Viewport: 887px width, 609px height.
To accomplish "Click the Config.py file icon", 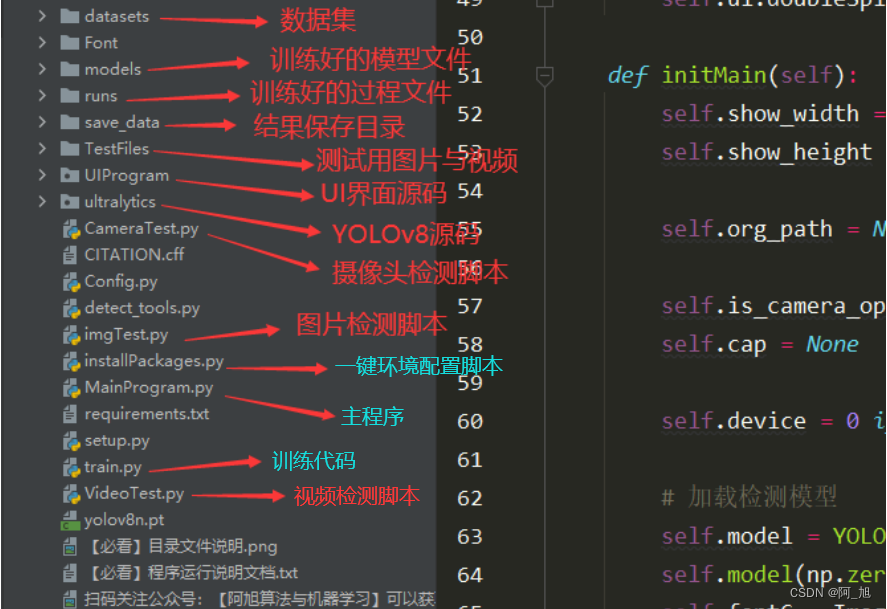I will click(x=72, y=281).
